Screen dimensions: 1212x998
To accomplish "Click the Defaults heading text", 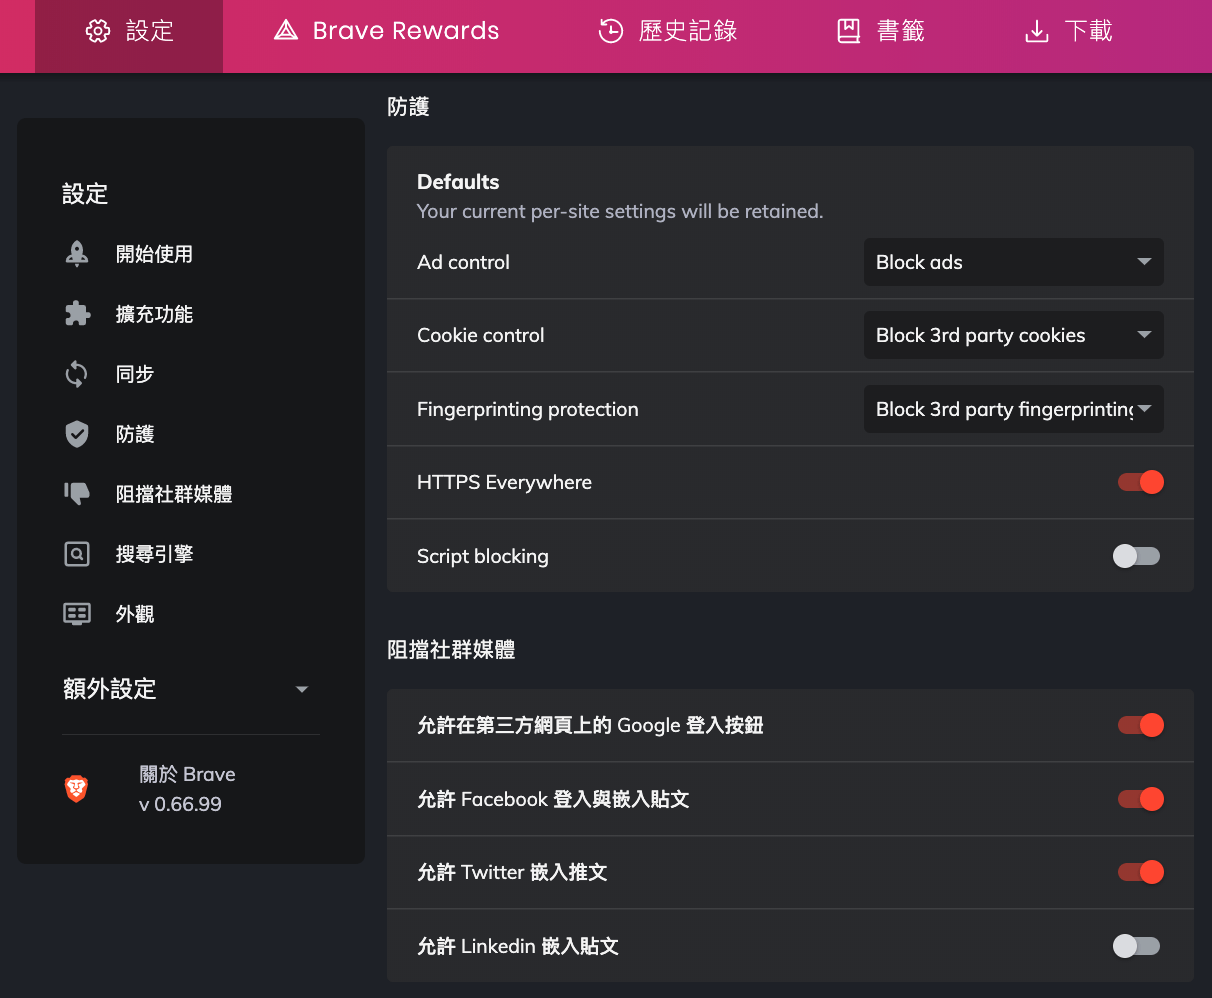I will (x=458, y=182).
